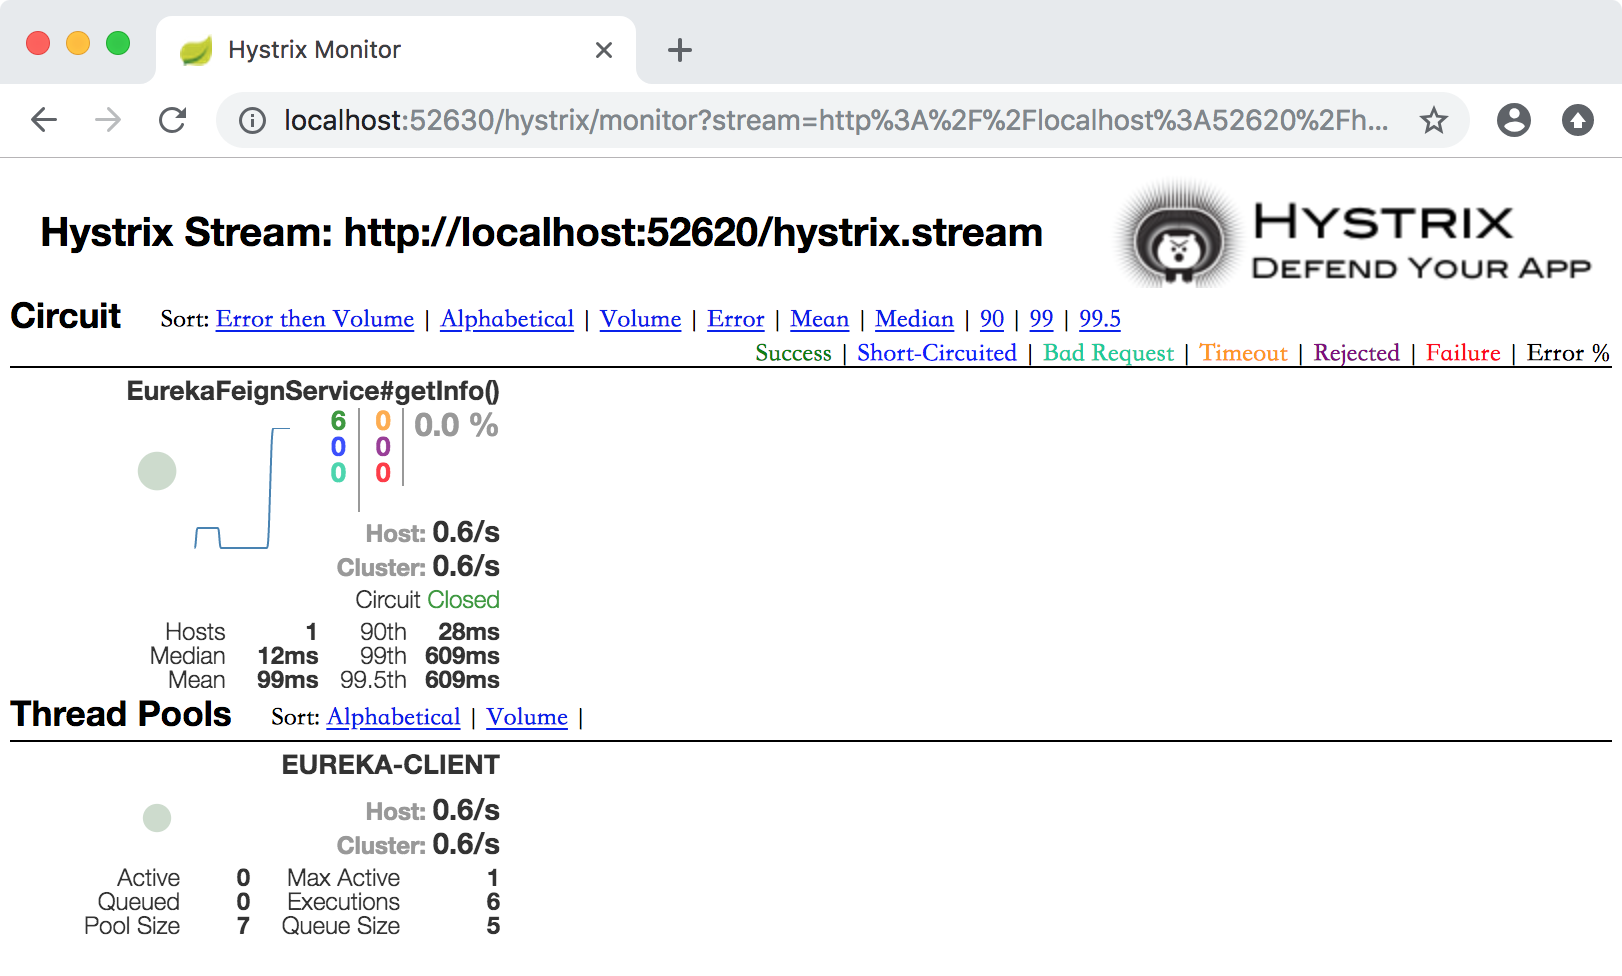This screenshot has width=1622, height=976.
Task: Click the circuit request rate sparkline graph
Action: point(242,488)
